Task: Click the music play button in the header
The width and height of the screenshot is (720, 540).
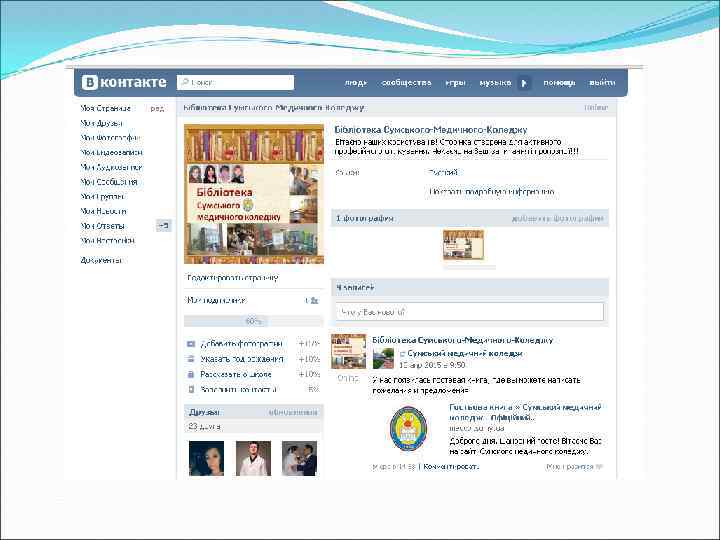Action: pos(524,83)
